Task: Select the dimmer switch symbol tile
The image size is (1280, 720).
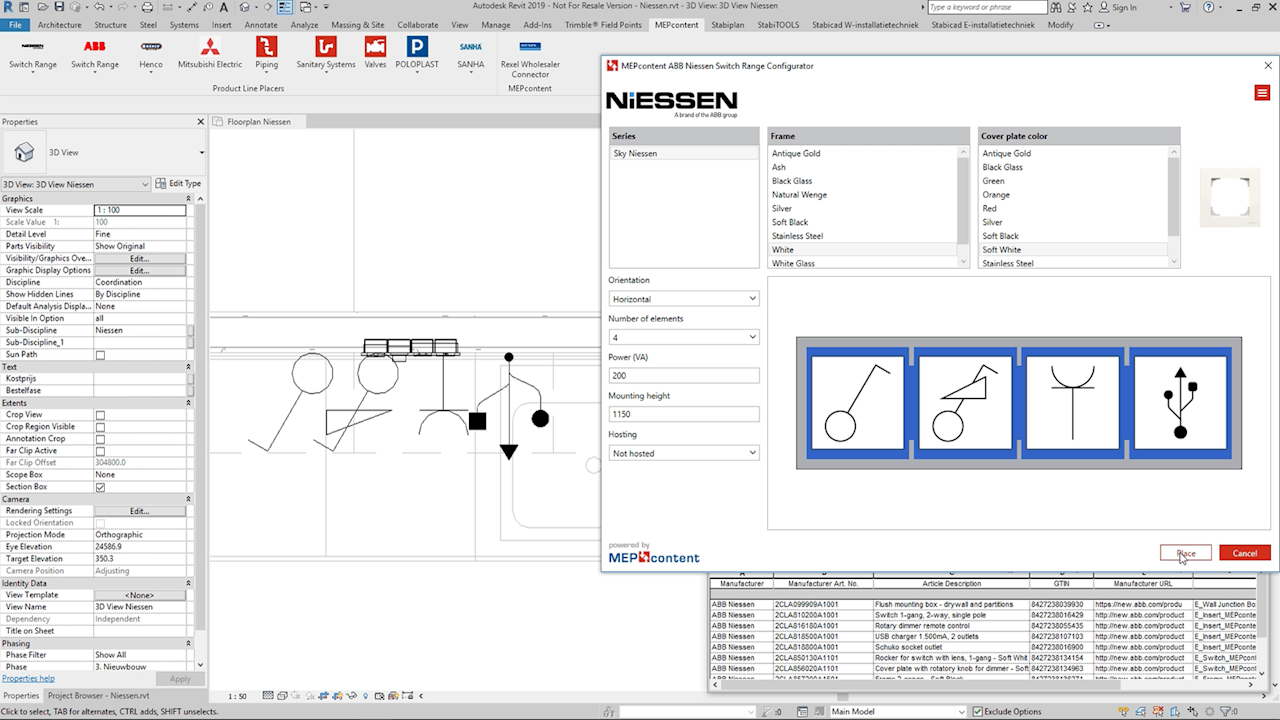Action: (x=966, y=403)
